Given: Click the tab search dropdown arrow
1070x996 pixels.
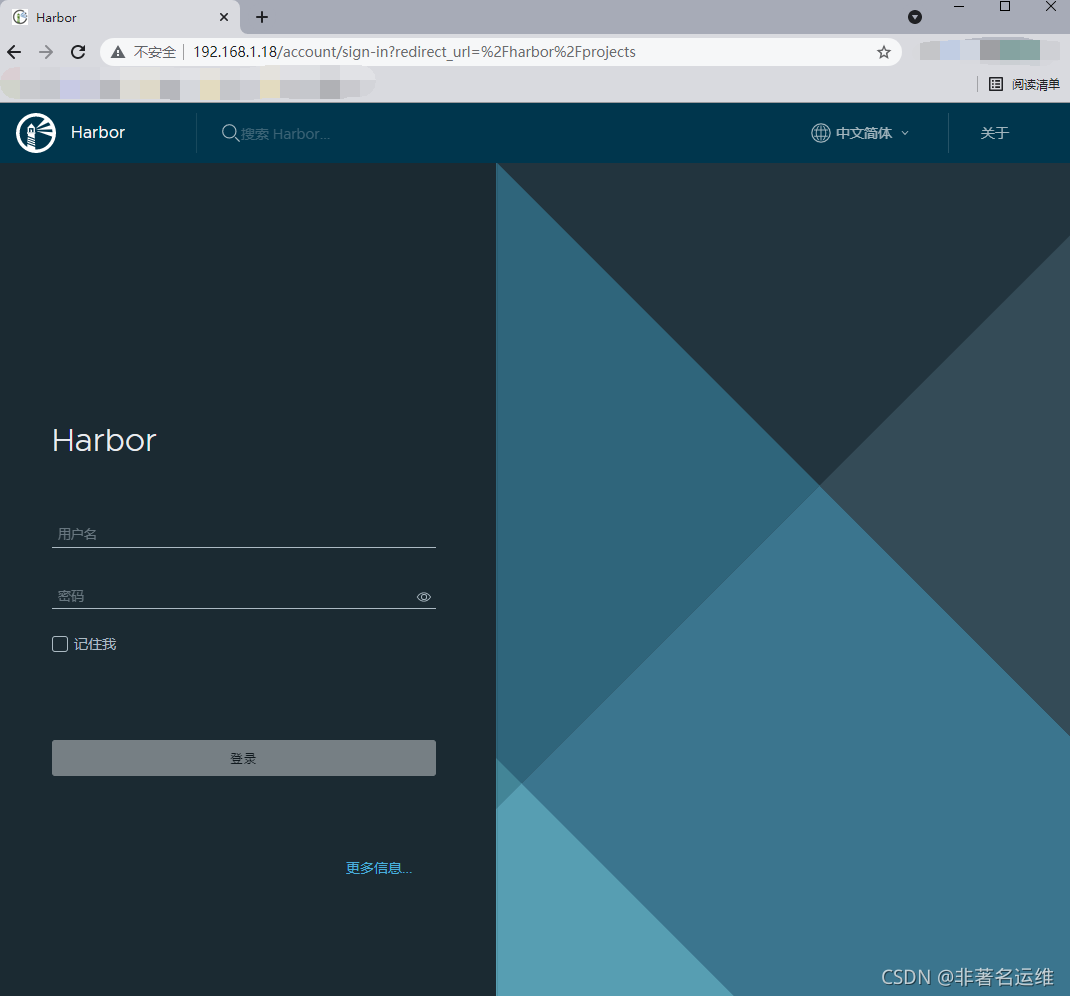Looking at the screenshot, I should point(915,17).
